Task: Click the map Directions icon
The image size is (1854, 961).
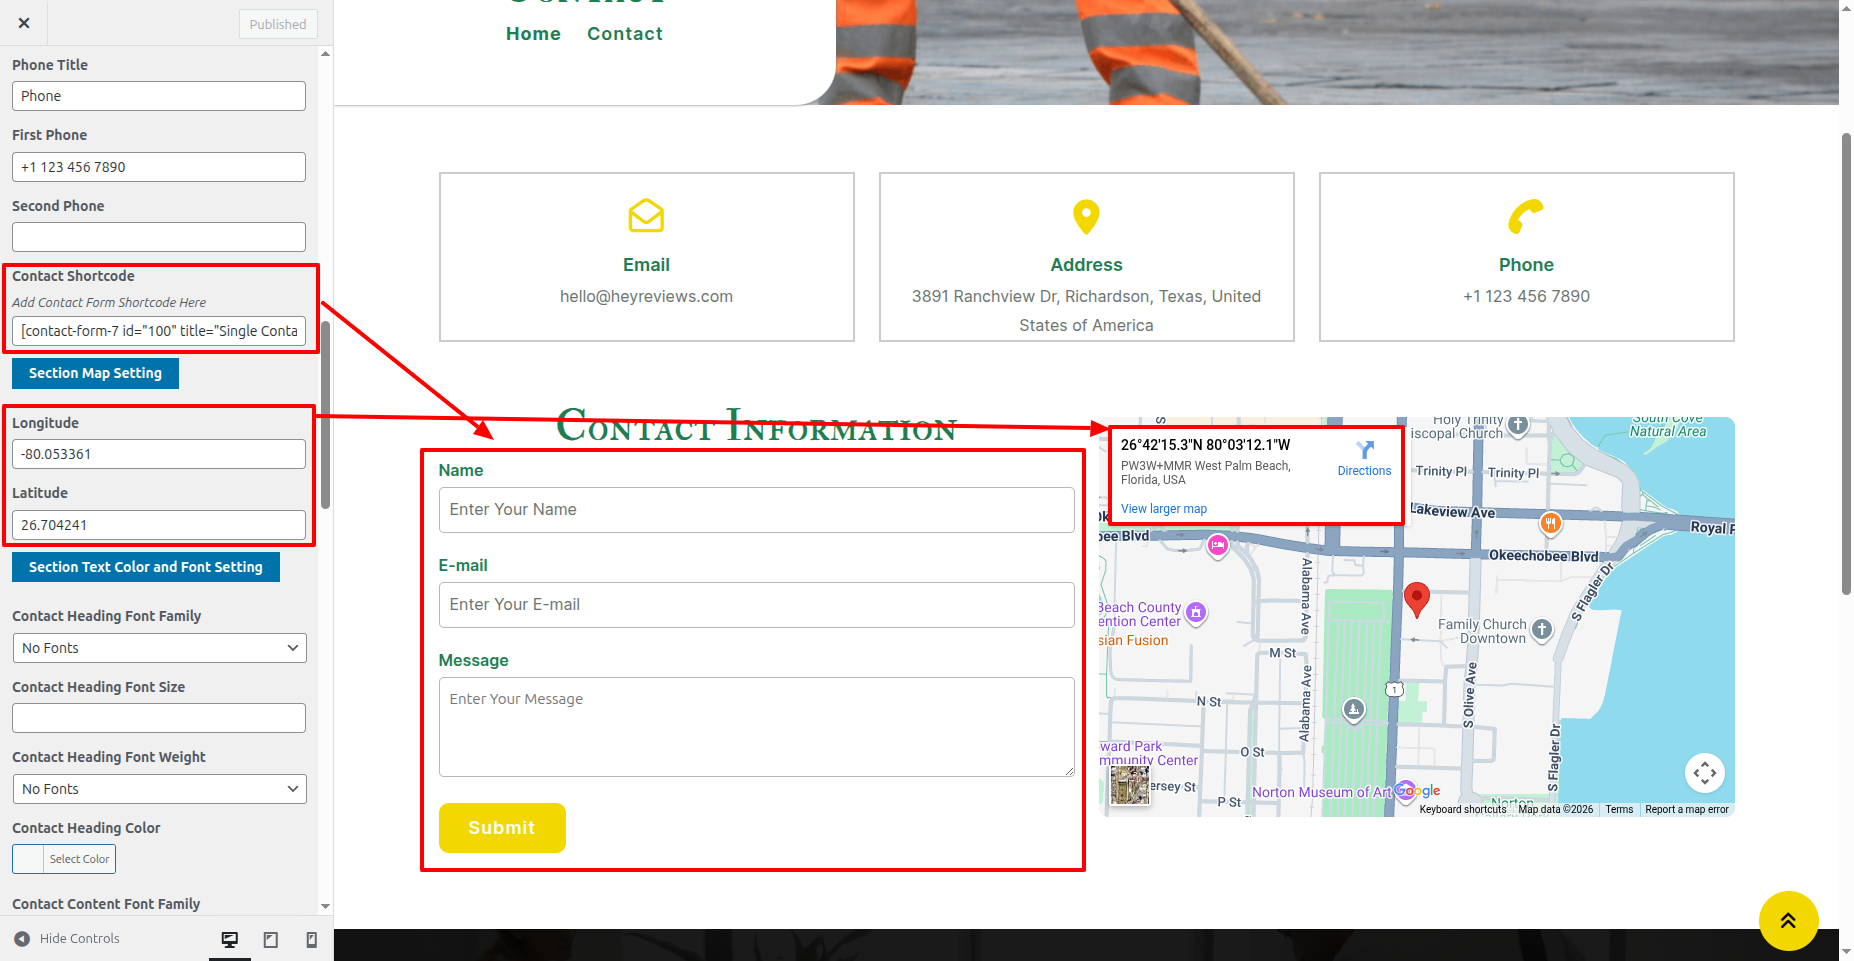Action: (1364, 451)
